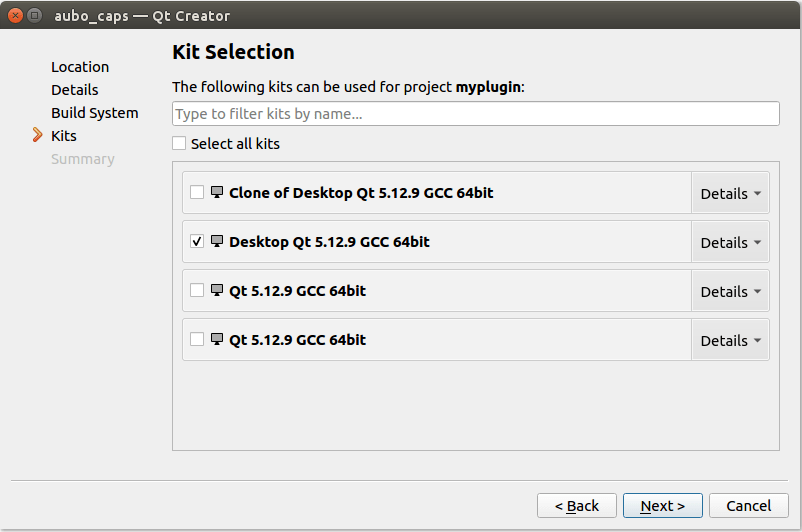This screenshot has width=802, height=532.
Task: Expand Details for Clone of Desktop kit
Action: click(730, 193)
